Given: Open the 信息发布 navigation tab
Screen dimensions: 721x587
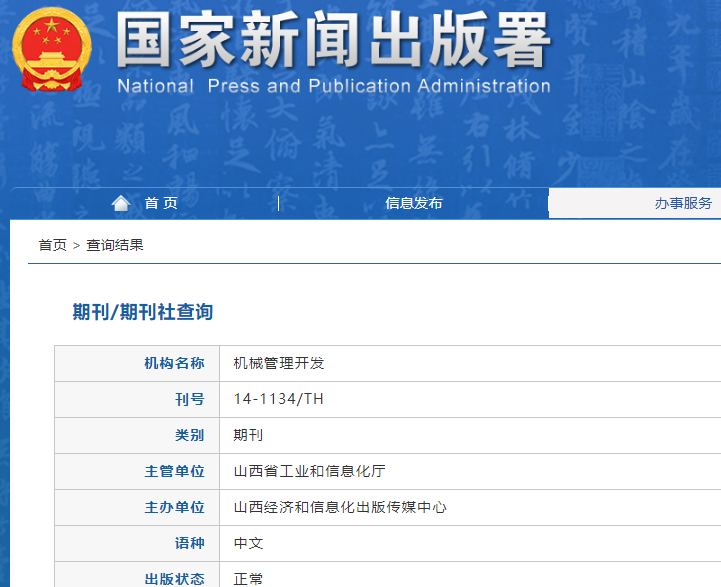Looking at the screenshot, I should pyautogui.click(x=413, y=203).
